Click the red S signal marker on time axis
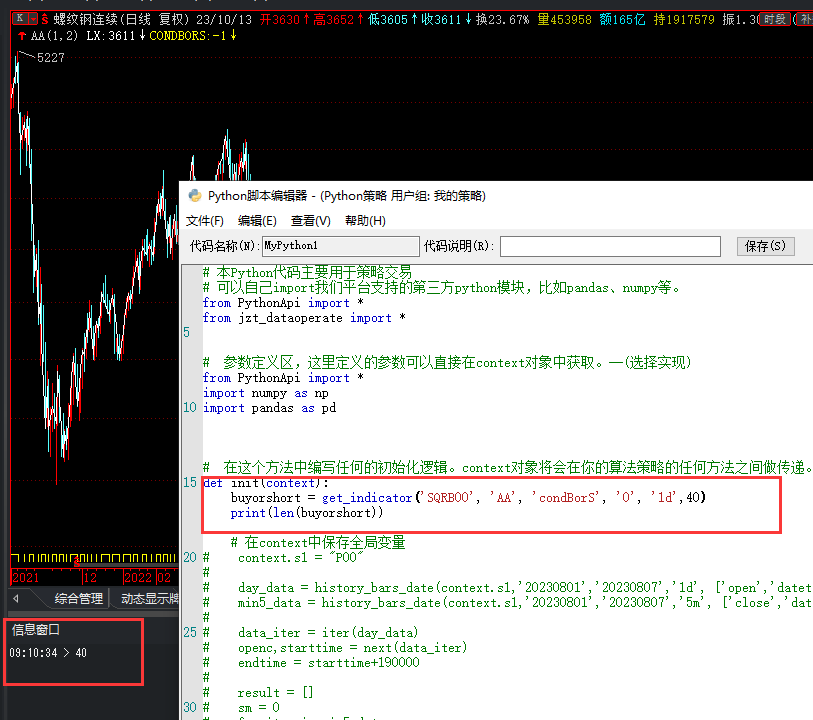Image resolution: width=813 pixels, height=720 pixels. pos(76,561)
